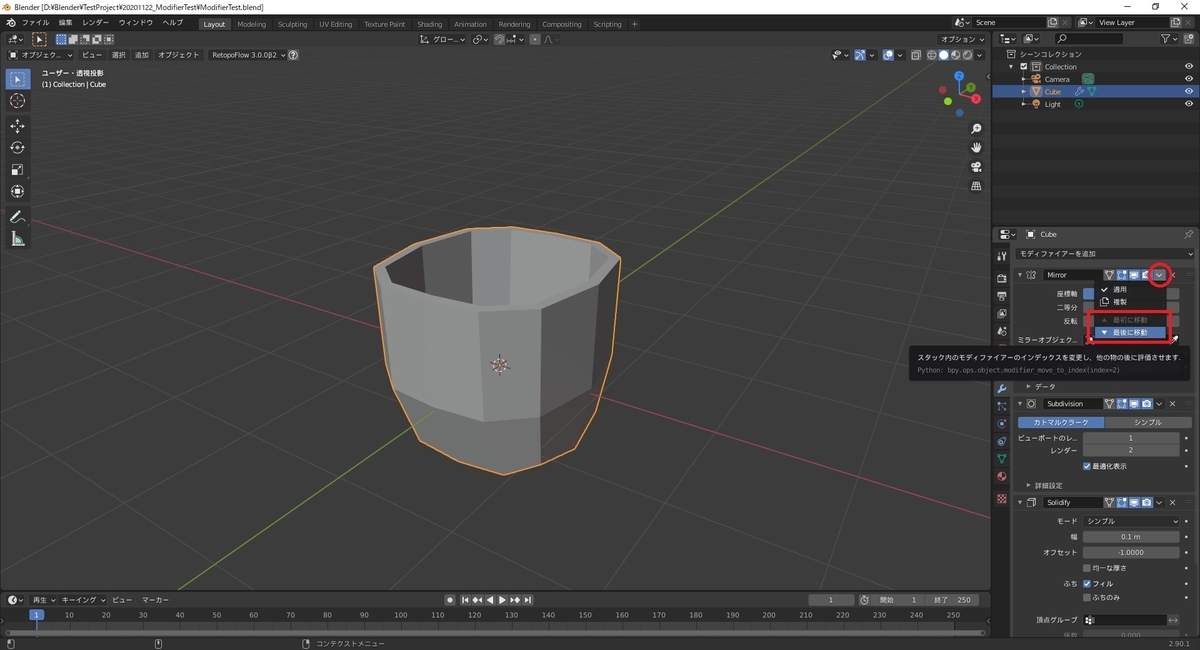1200x650 pixels.
Task: Adjust オフセット -1.0000 slider
Action: pyautogui.click(x=1132, y=552)
